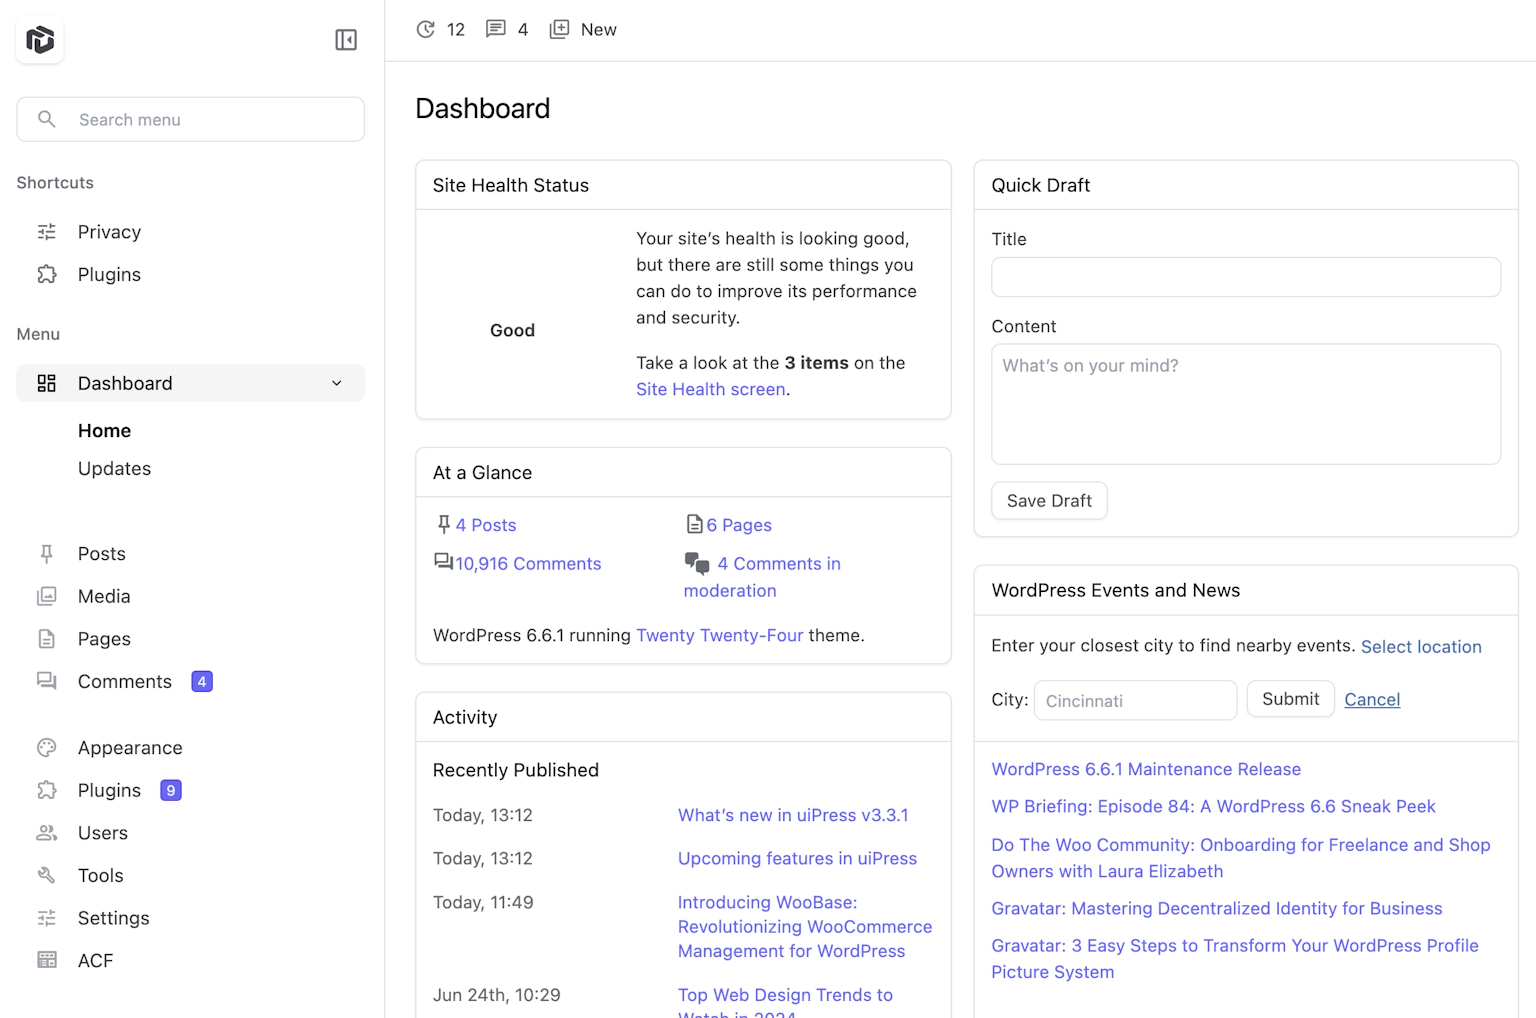Click the Settings sliders icon in menu

coord(47,918)
